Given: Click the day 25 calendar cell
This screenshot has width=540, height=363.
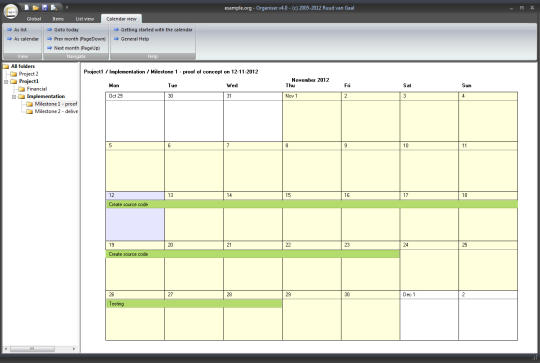Looking at the screenshot, I should [x=488, y=266].
